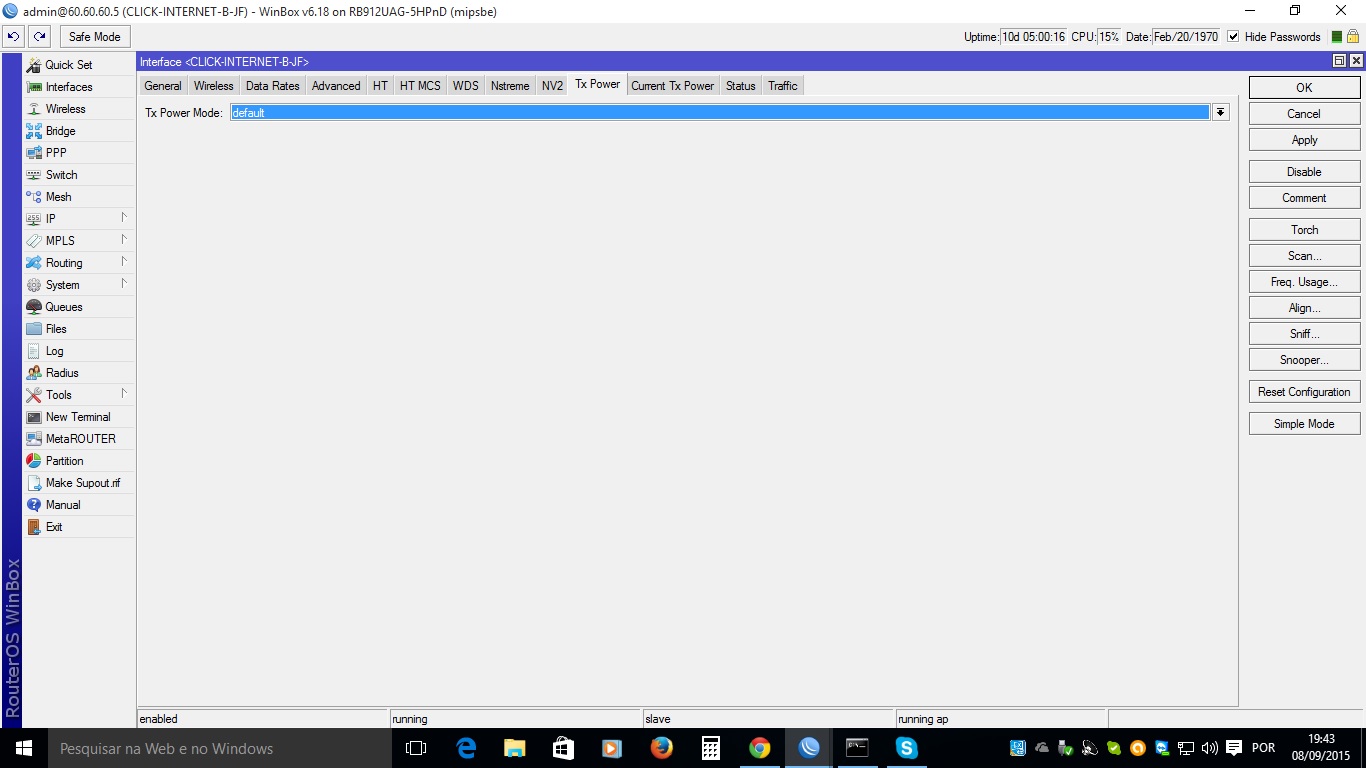Open the Partition menu item
Screen dimensions: 1366x768
click(79, 461)
